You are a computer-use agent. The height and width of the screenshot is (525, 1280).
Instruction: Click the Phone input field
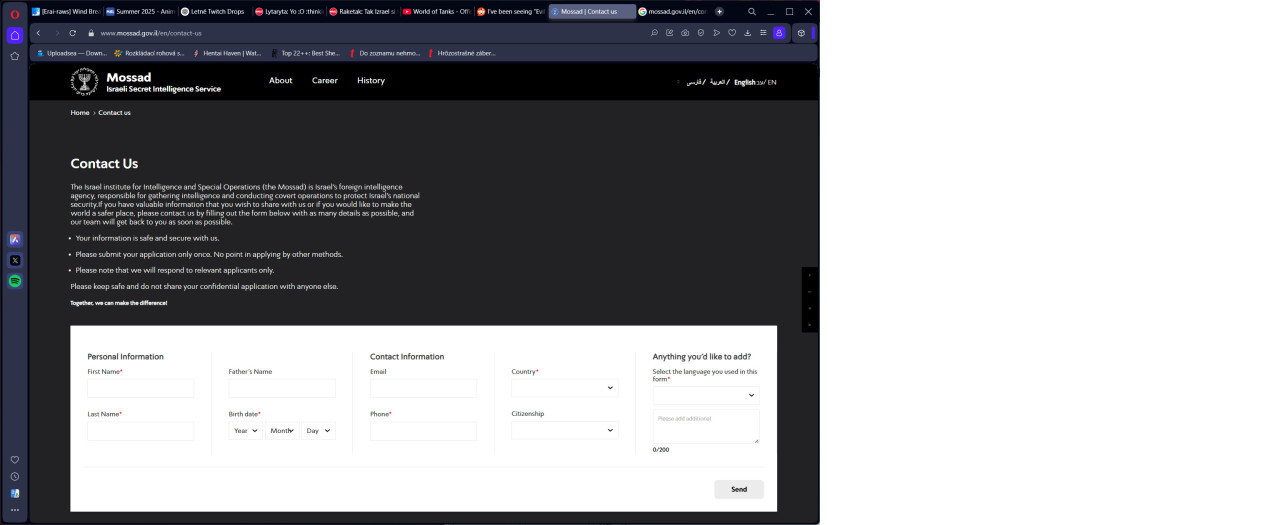click(423, 431)
